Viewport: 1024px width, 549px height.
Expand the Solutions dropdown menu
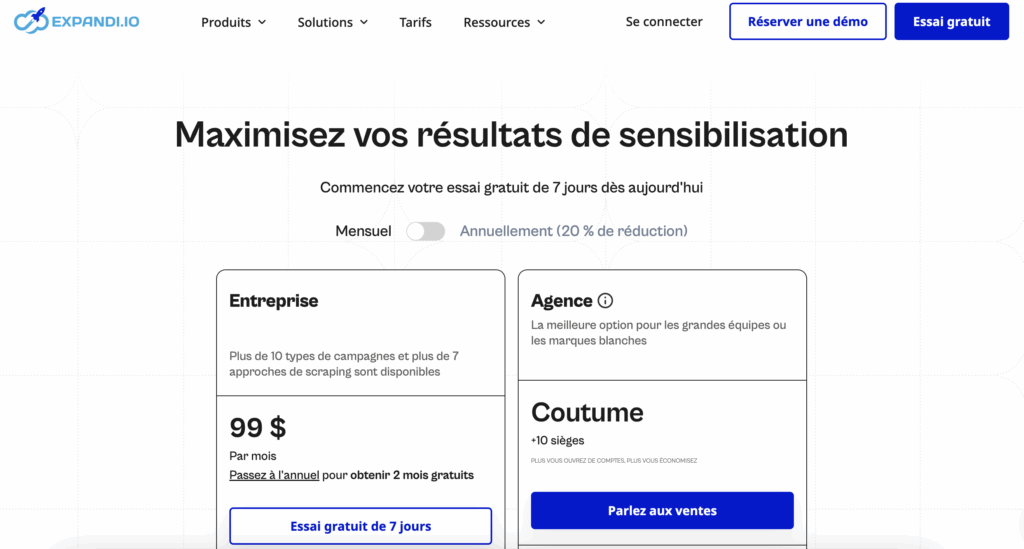[332, 22]
